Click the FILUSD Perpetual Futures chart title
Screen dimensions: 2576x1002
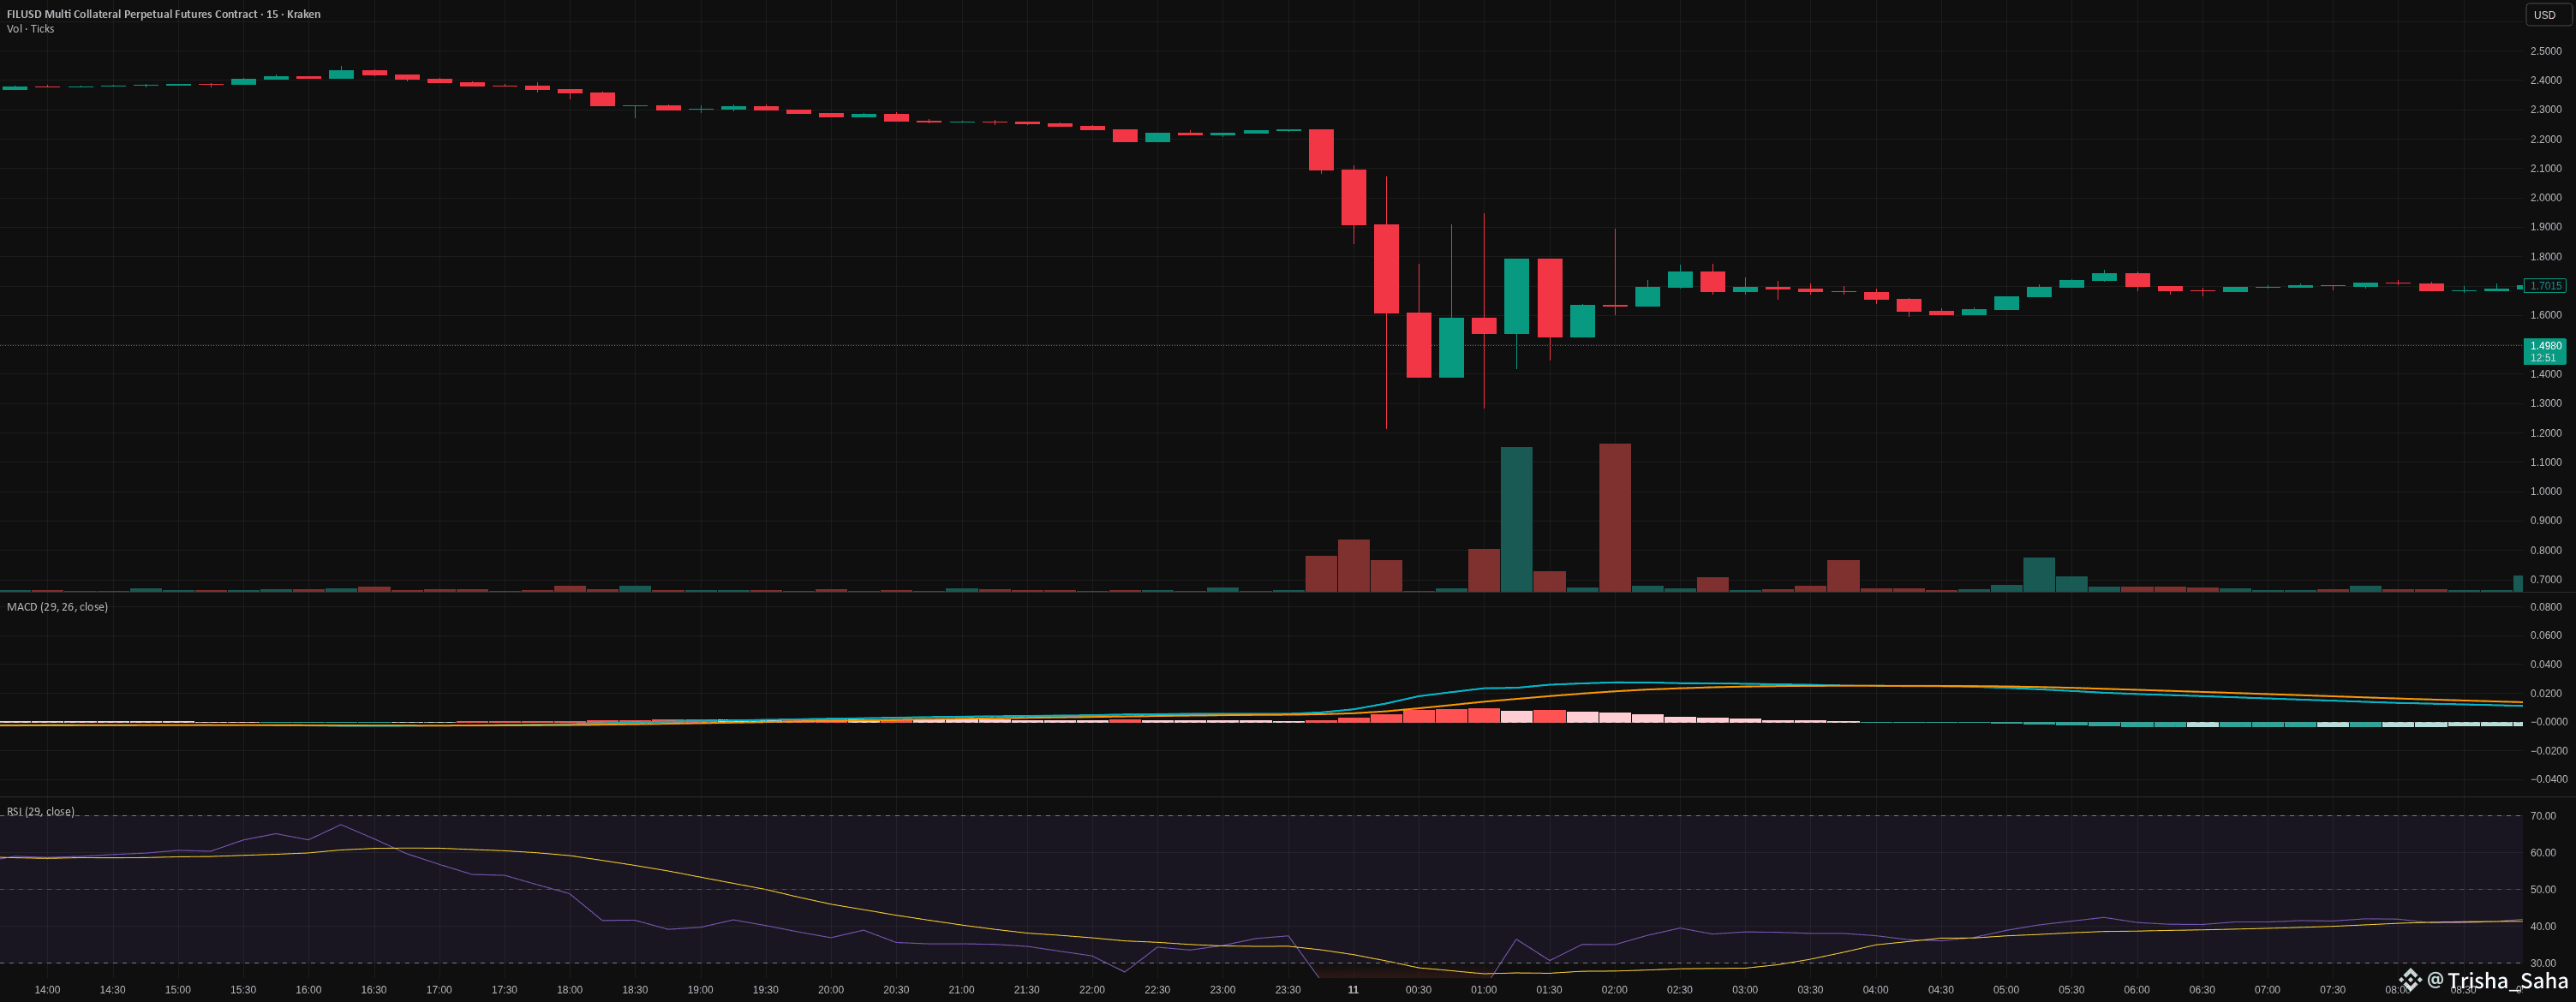(x=163, y=14)
